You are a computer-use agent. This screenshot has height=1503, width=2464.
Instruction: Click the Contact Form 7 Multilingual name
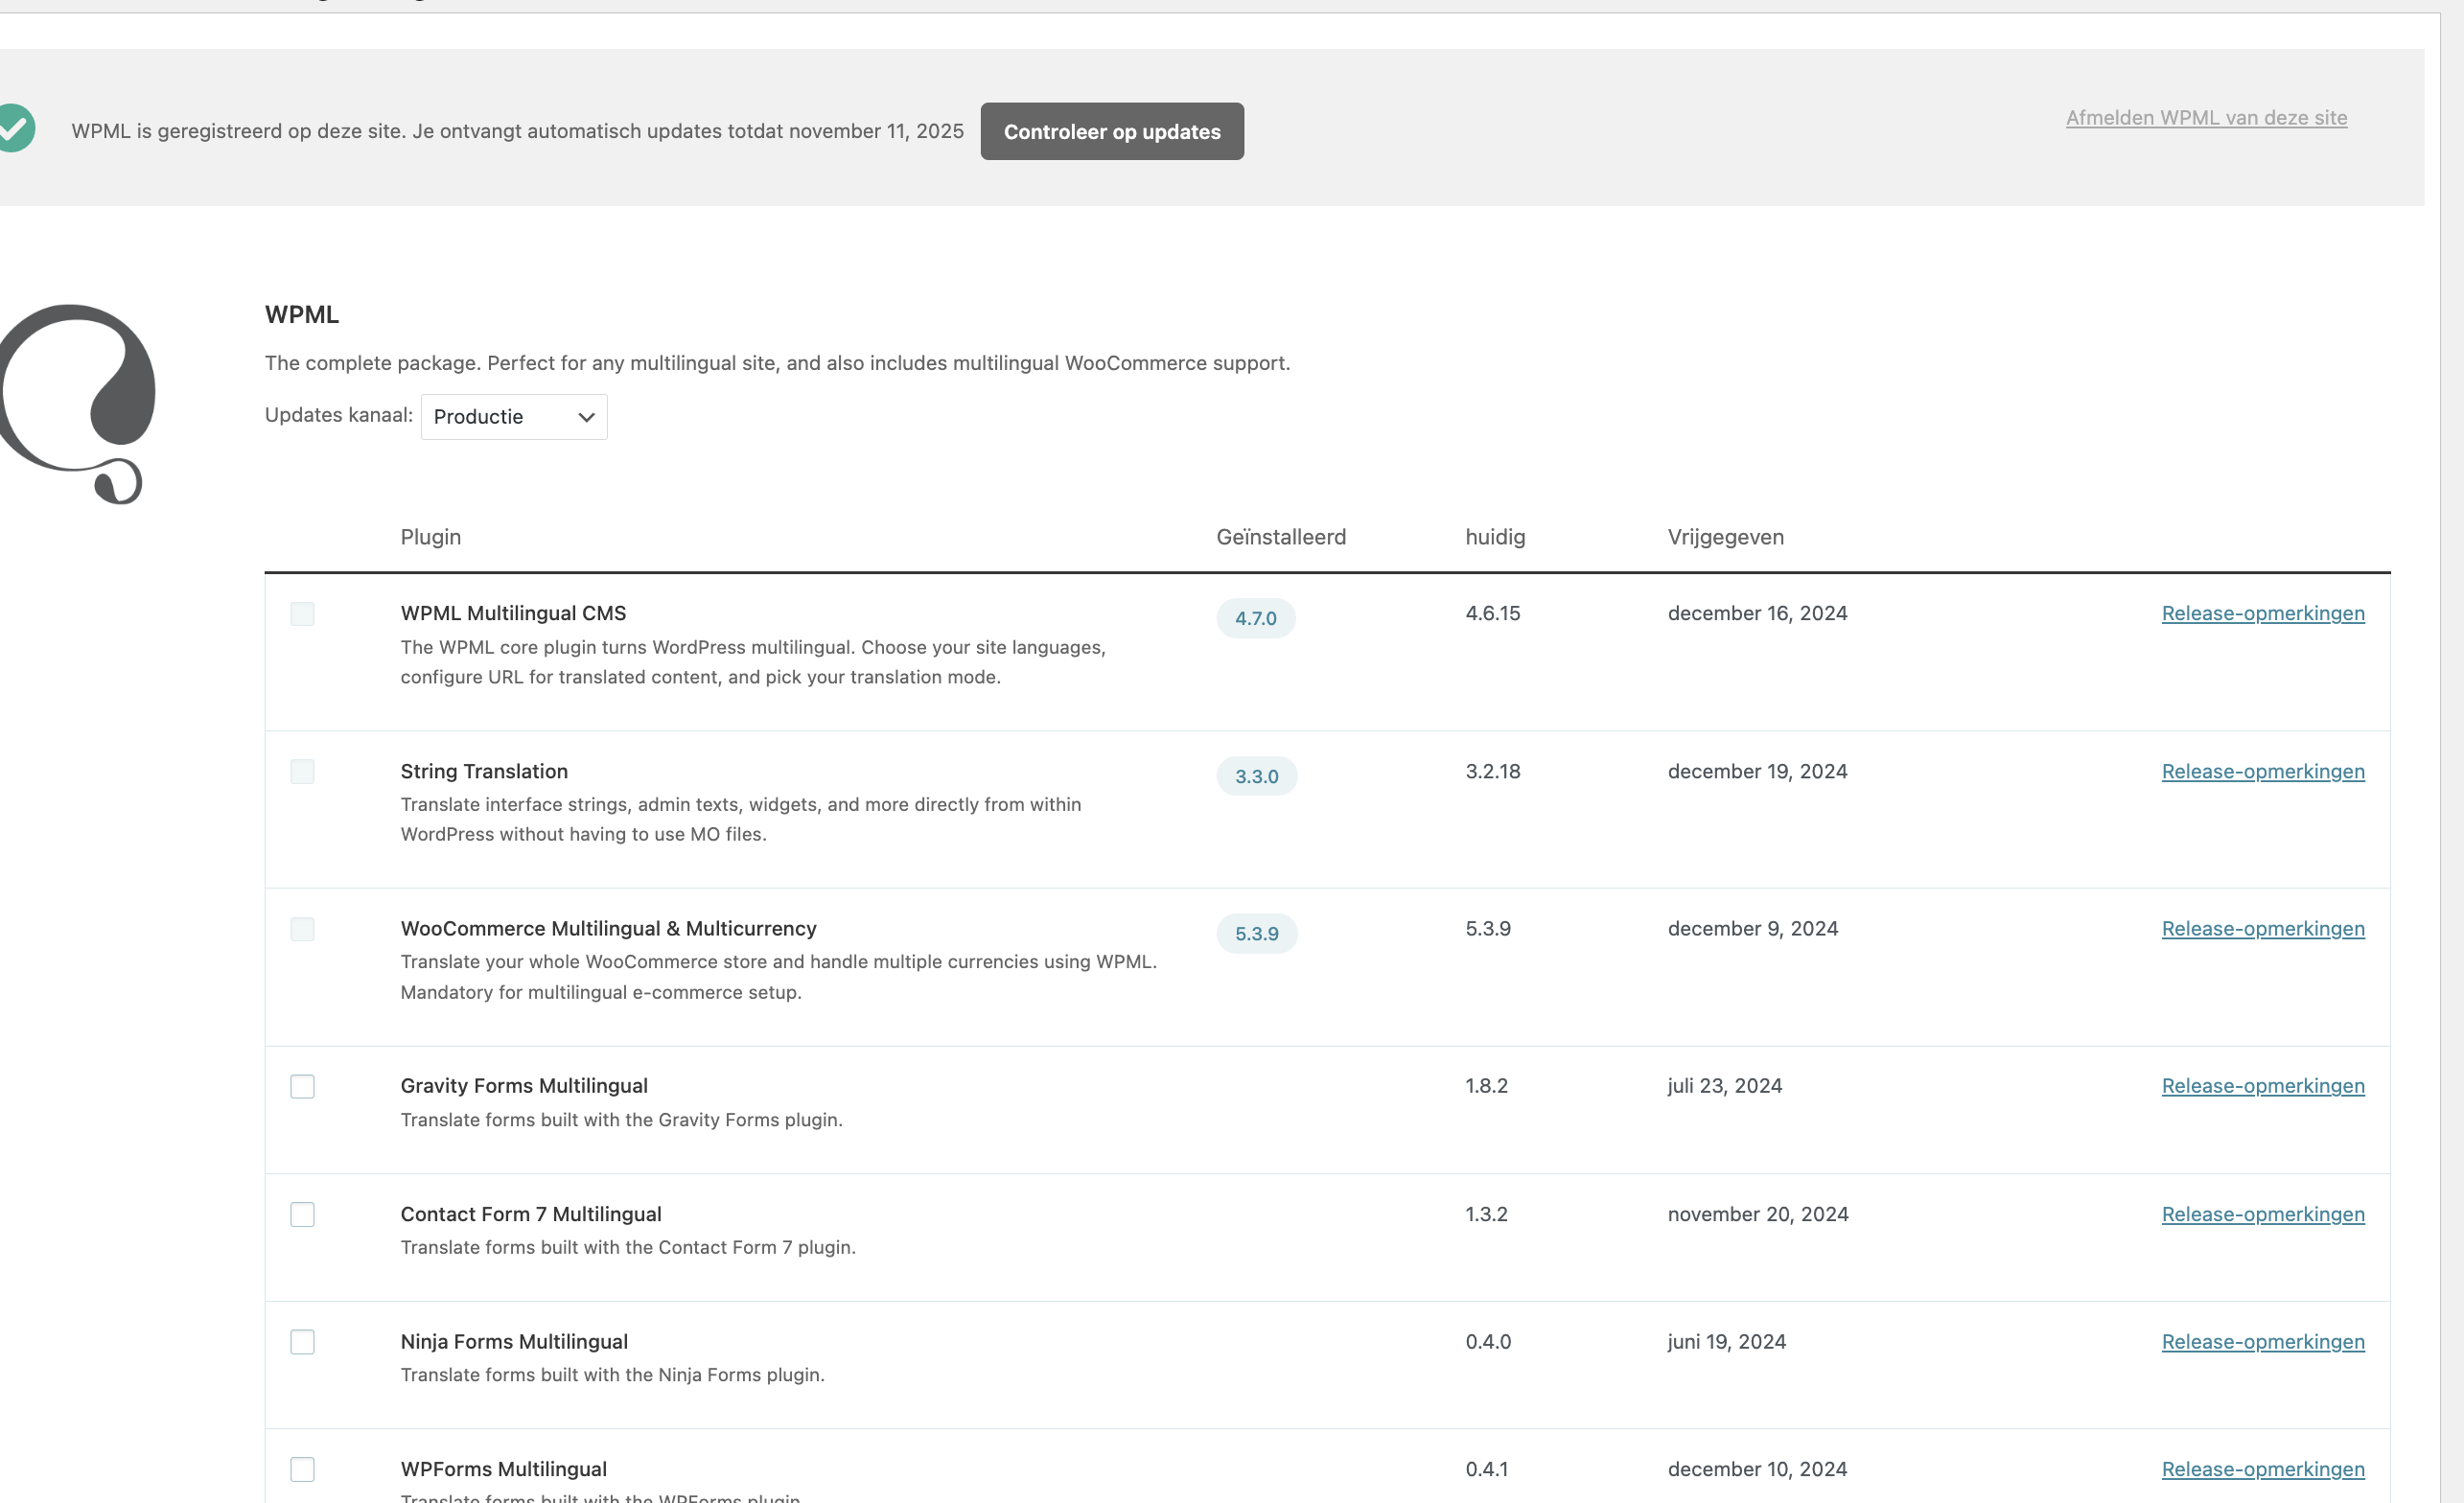pos(531,1214)
